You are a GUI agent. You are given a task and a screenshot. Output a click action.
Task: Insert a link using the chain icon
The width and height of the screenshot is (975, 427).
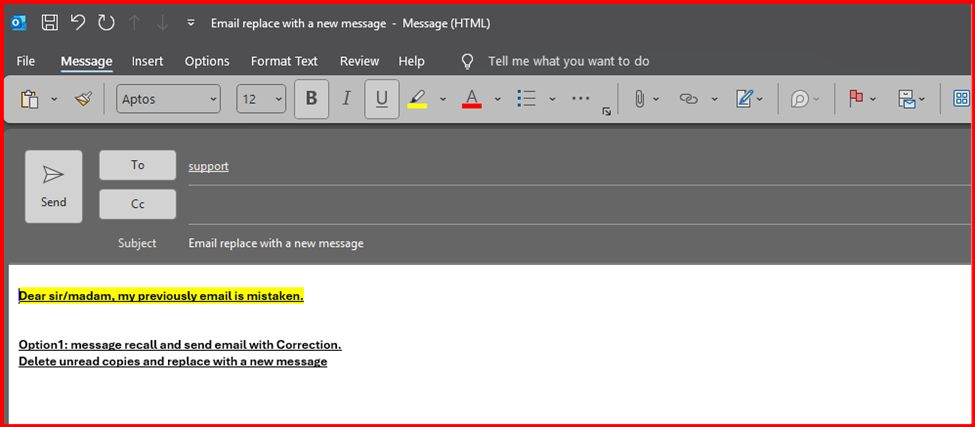coord(688,99)
